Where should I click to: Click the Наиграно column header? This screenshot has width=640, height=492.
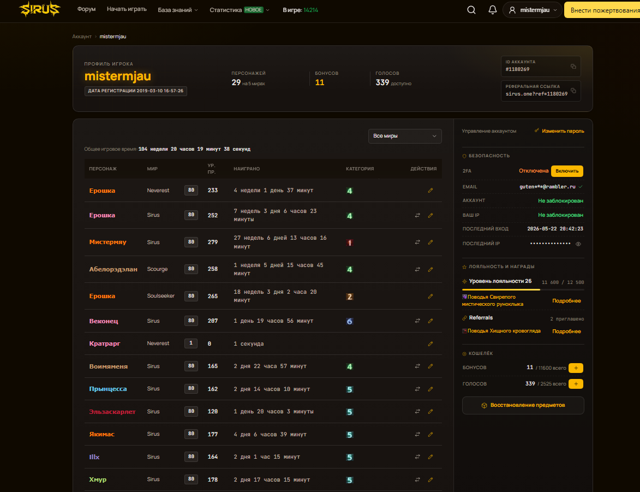247,169
